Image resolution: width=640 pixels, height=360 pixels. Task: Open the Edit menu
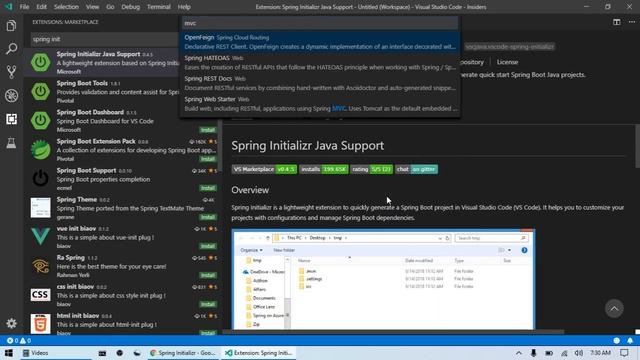click(x=41, y=7)
